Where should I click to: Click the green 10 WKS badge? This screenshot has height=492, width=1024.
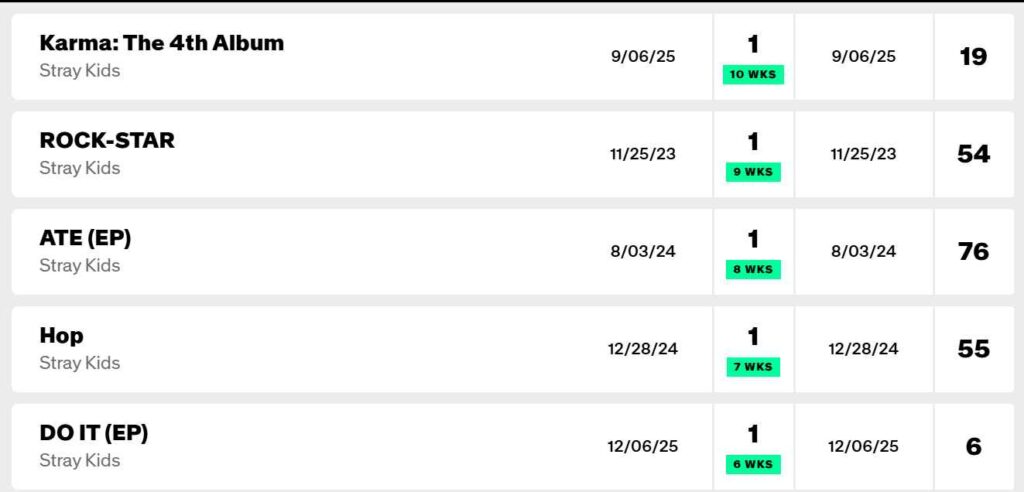coord(753,75)
